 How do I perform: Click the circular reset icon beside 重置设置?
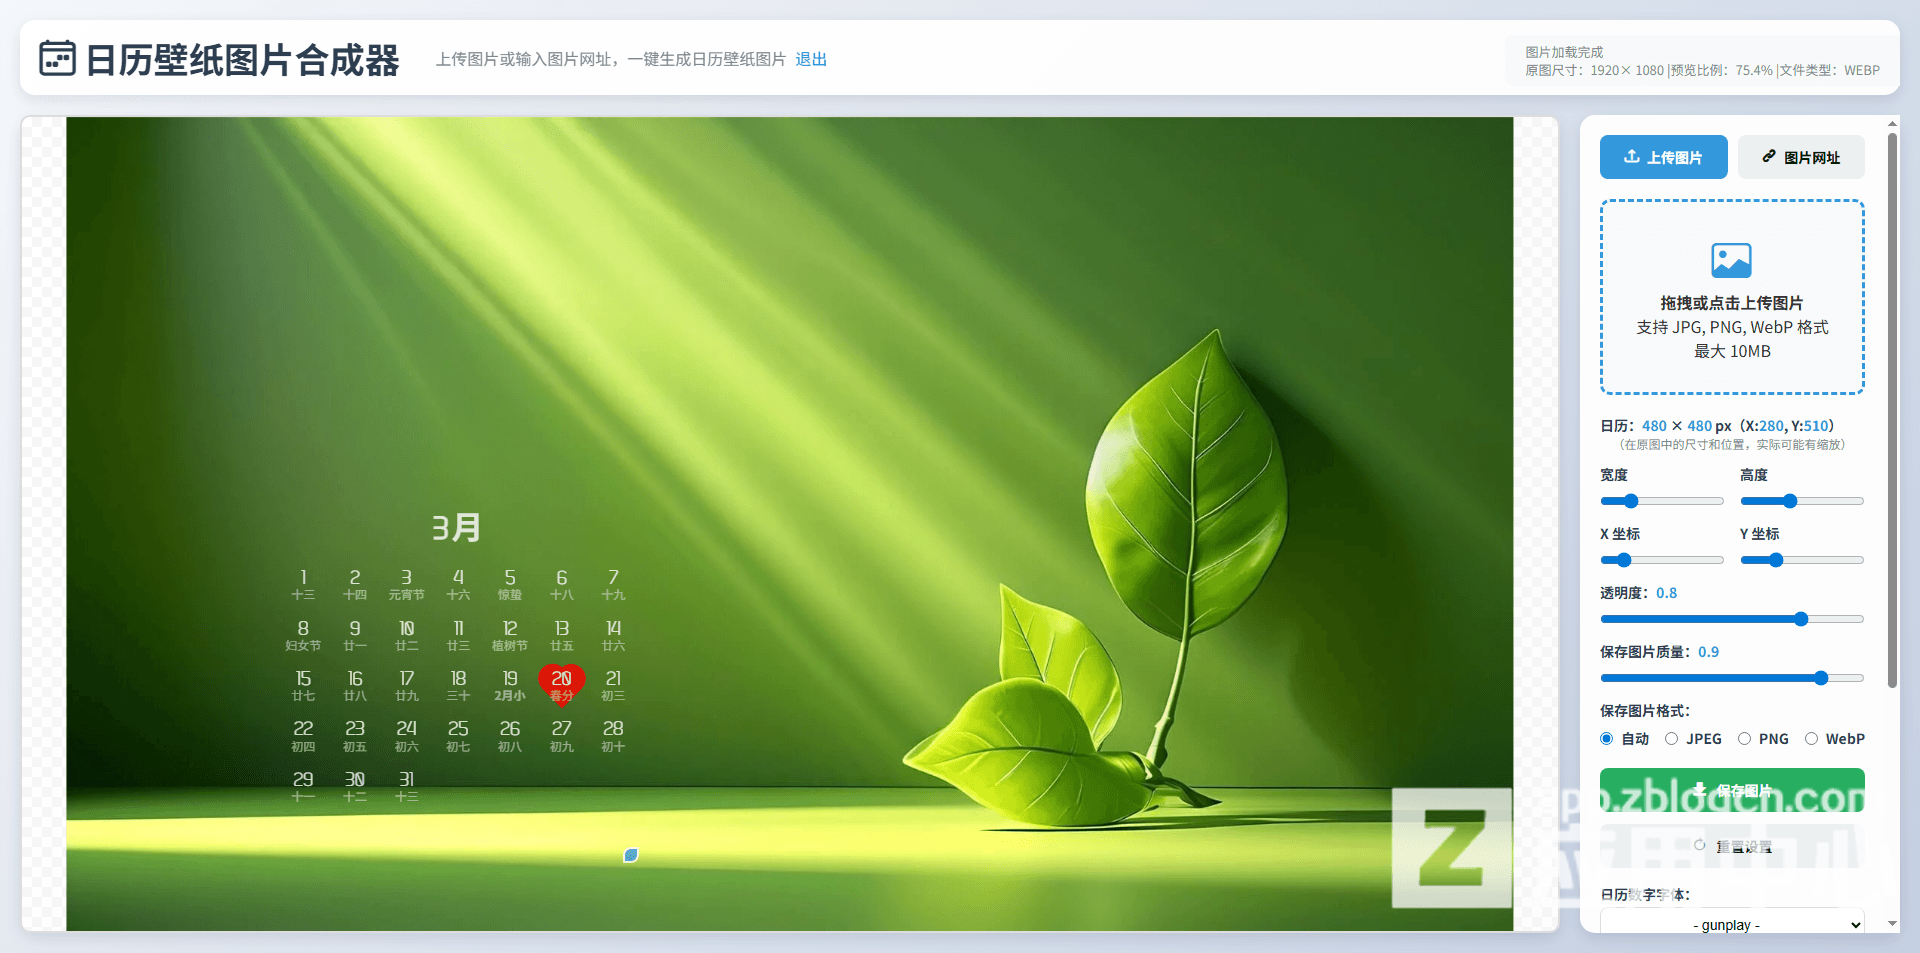[x=1699, y=846]
